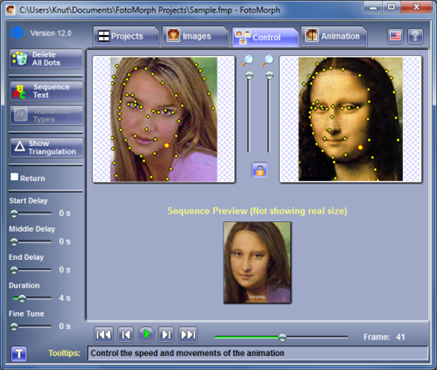
Task: Click the sequence preview morphed image
Action: pyautogui.click(x=257, y=263)
